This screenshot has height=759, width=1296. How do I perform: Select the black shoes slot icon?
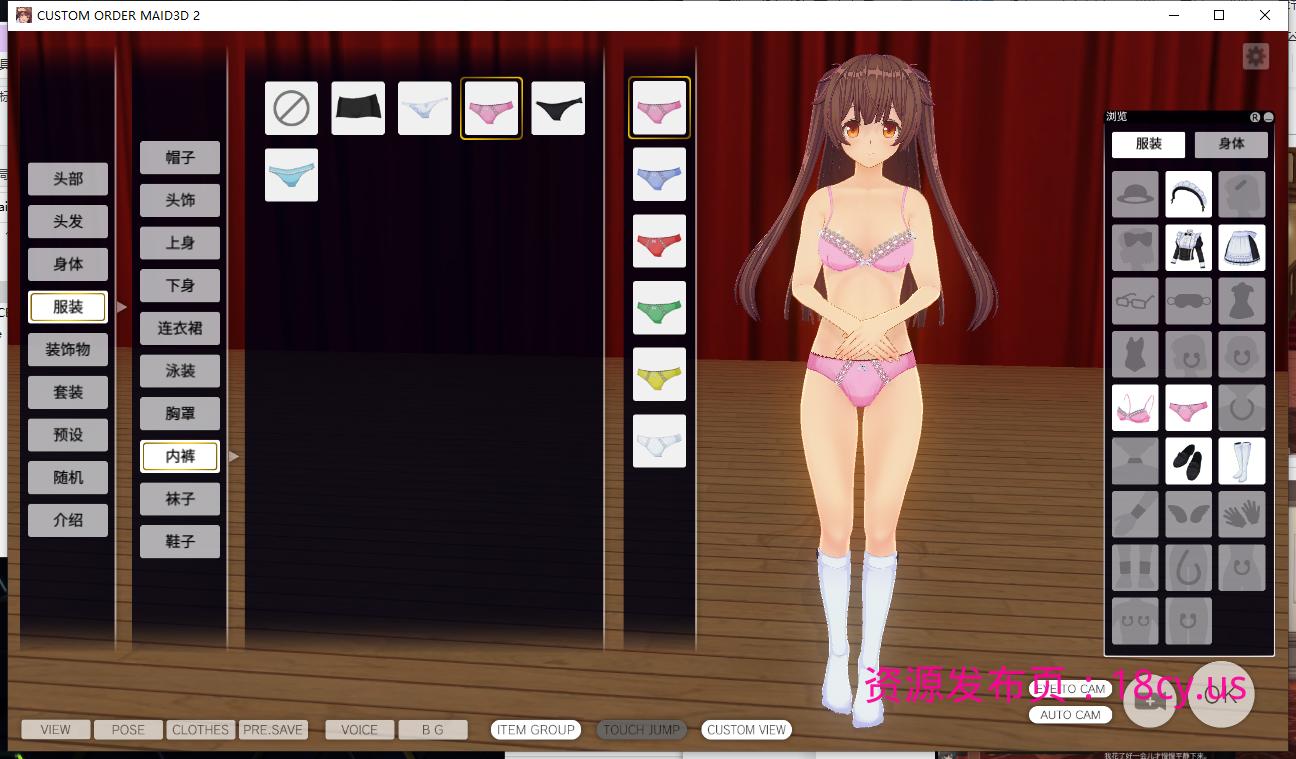pyautogui.click(x=1188, y=461)
